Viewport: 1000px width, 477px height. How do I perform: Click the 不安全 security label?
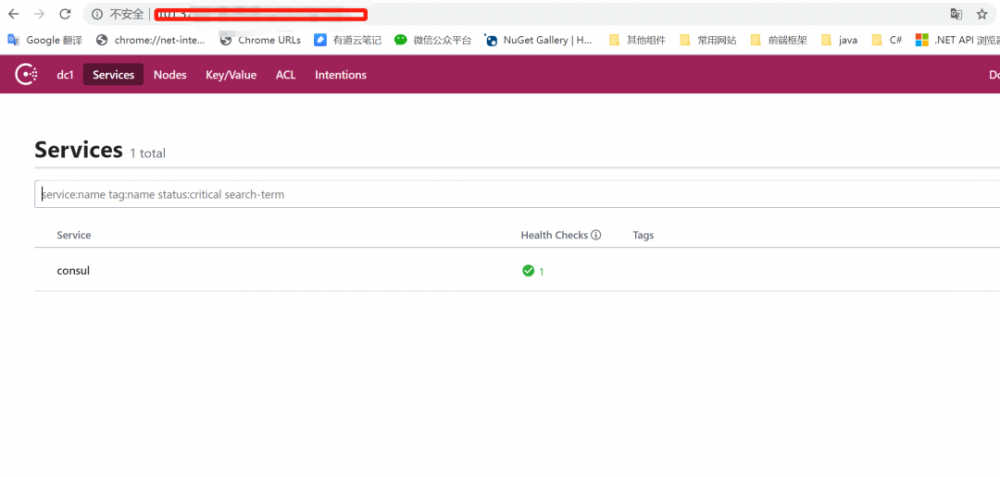coord(126,14)
